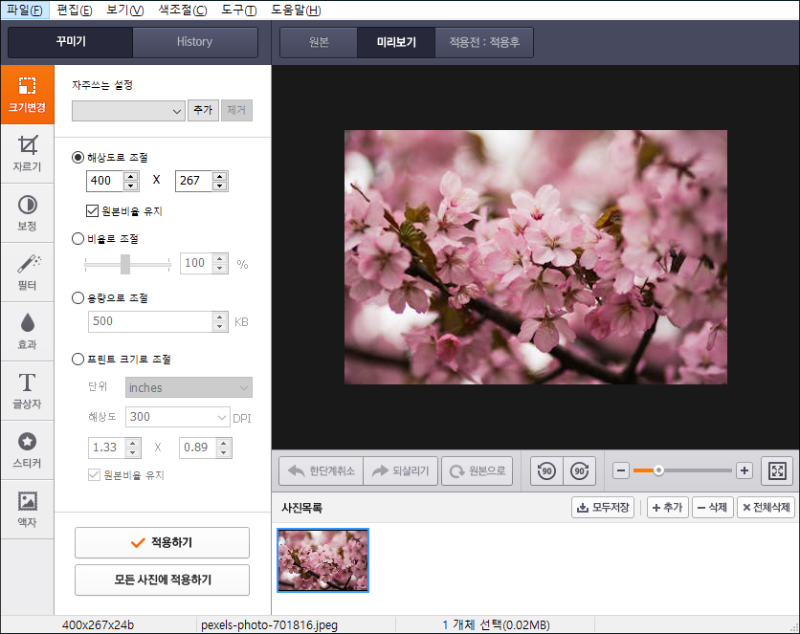
Task: Click 400x267x24b in status bar
Action: (x=98, y=625)
